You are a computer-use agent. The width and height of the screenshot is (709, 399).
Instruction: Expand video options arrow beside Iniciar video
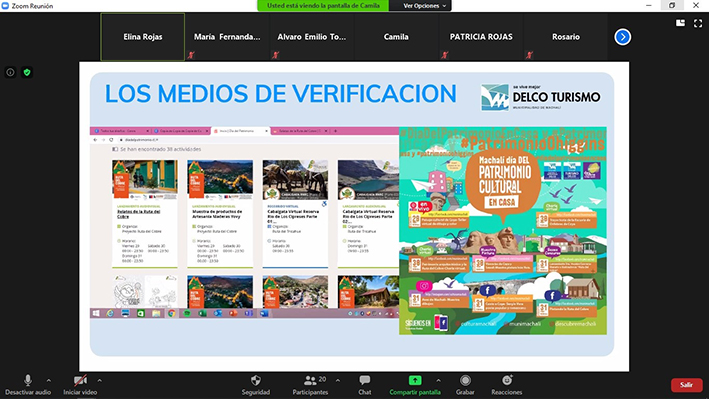[x=99, y=380]
